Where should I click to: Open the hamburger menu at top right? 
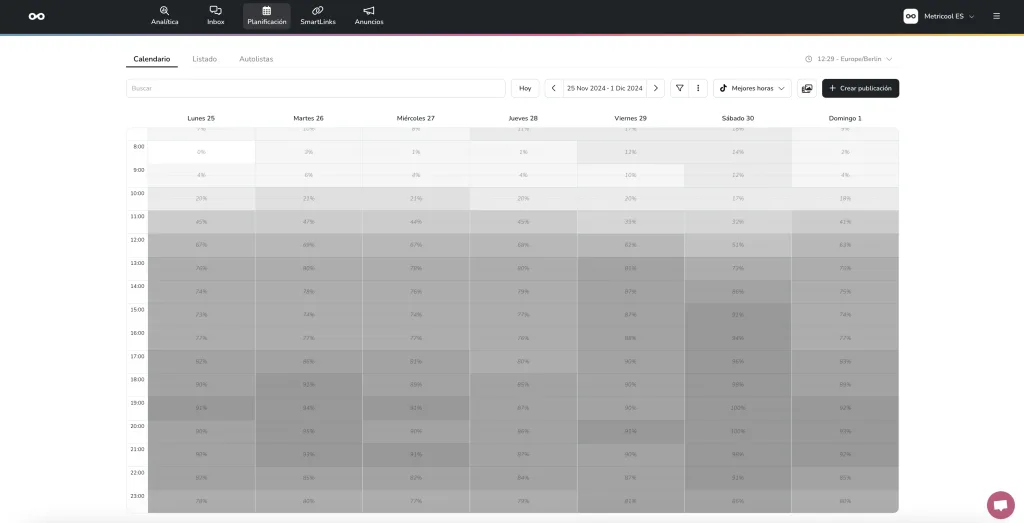(x=996, y=16)
